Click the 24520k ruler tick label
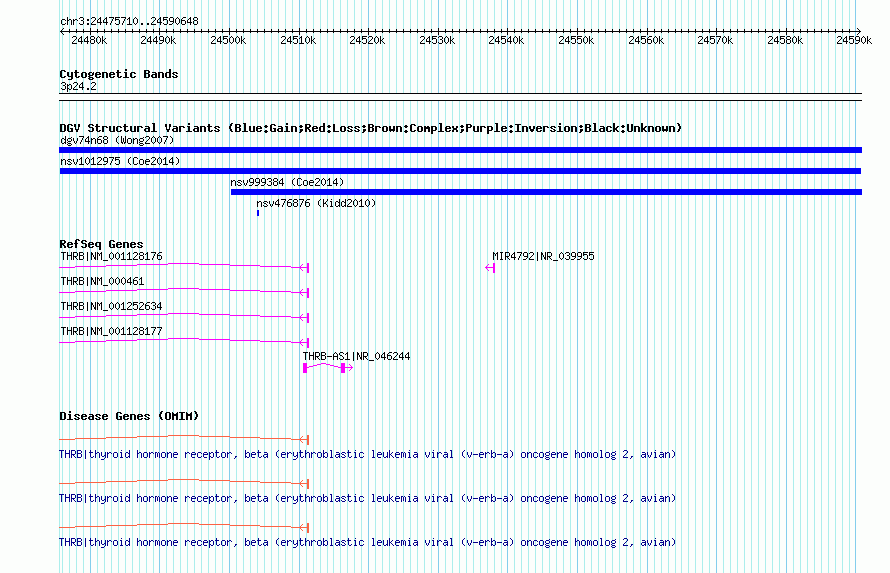Screen dimensions: 890x573 click(x=367, y=40)
